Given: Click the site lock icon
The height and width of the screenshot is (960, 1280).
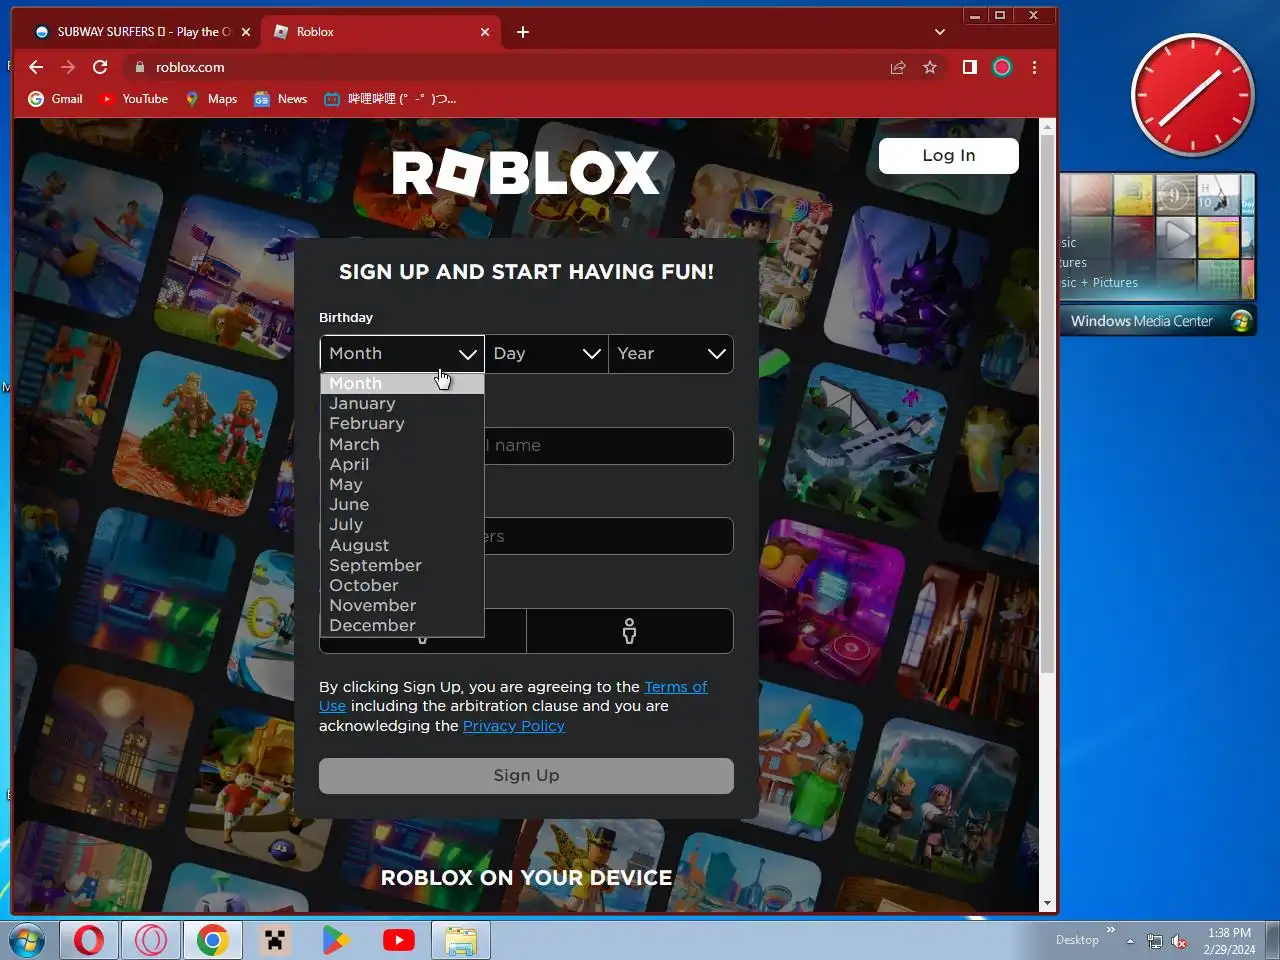Looking at the screenshot, I should tap(140, 67).
